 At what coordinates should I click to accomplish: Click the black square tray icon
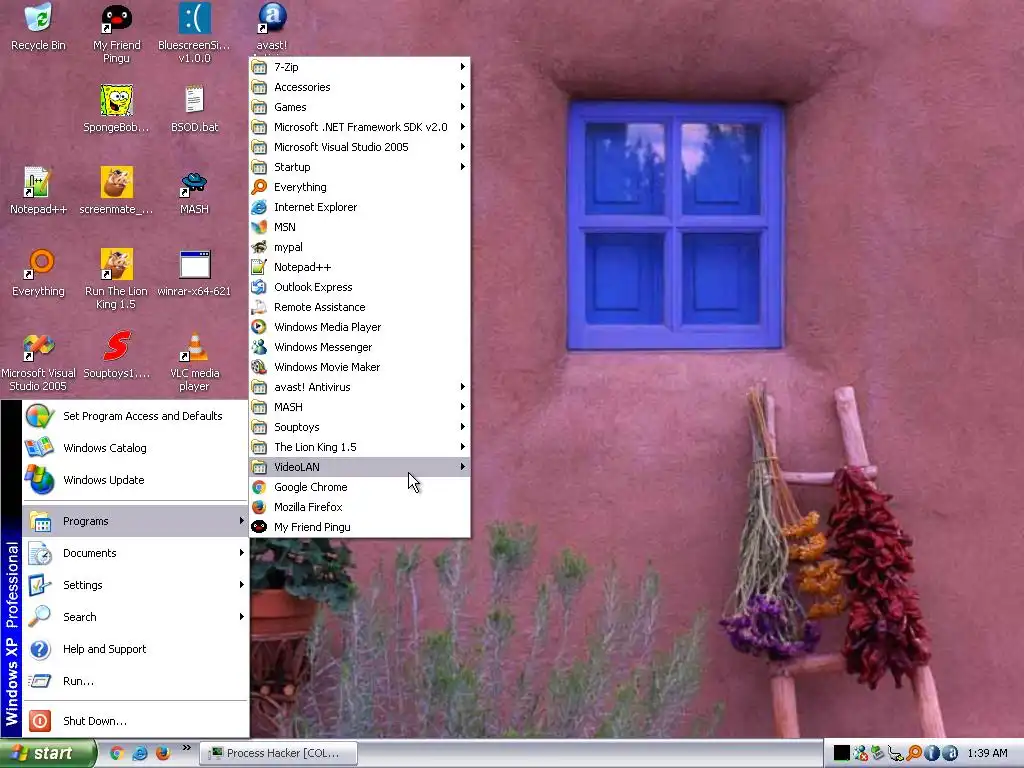(x=842, y=753)
